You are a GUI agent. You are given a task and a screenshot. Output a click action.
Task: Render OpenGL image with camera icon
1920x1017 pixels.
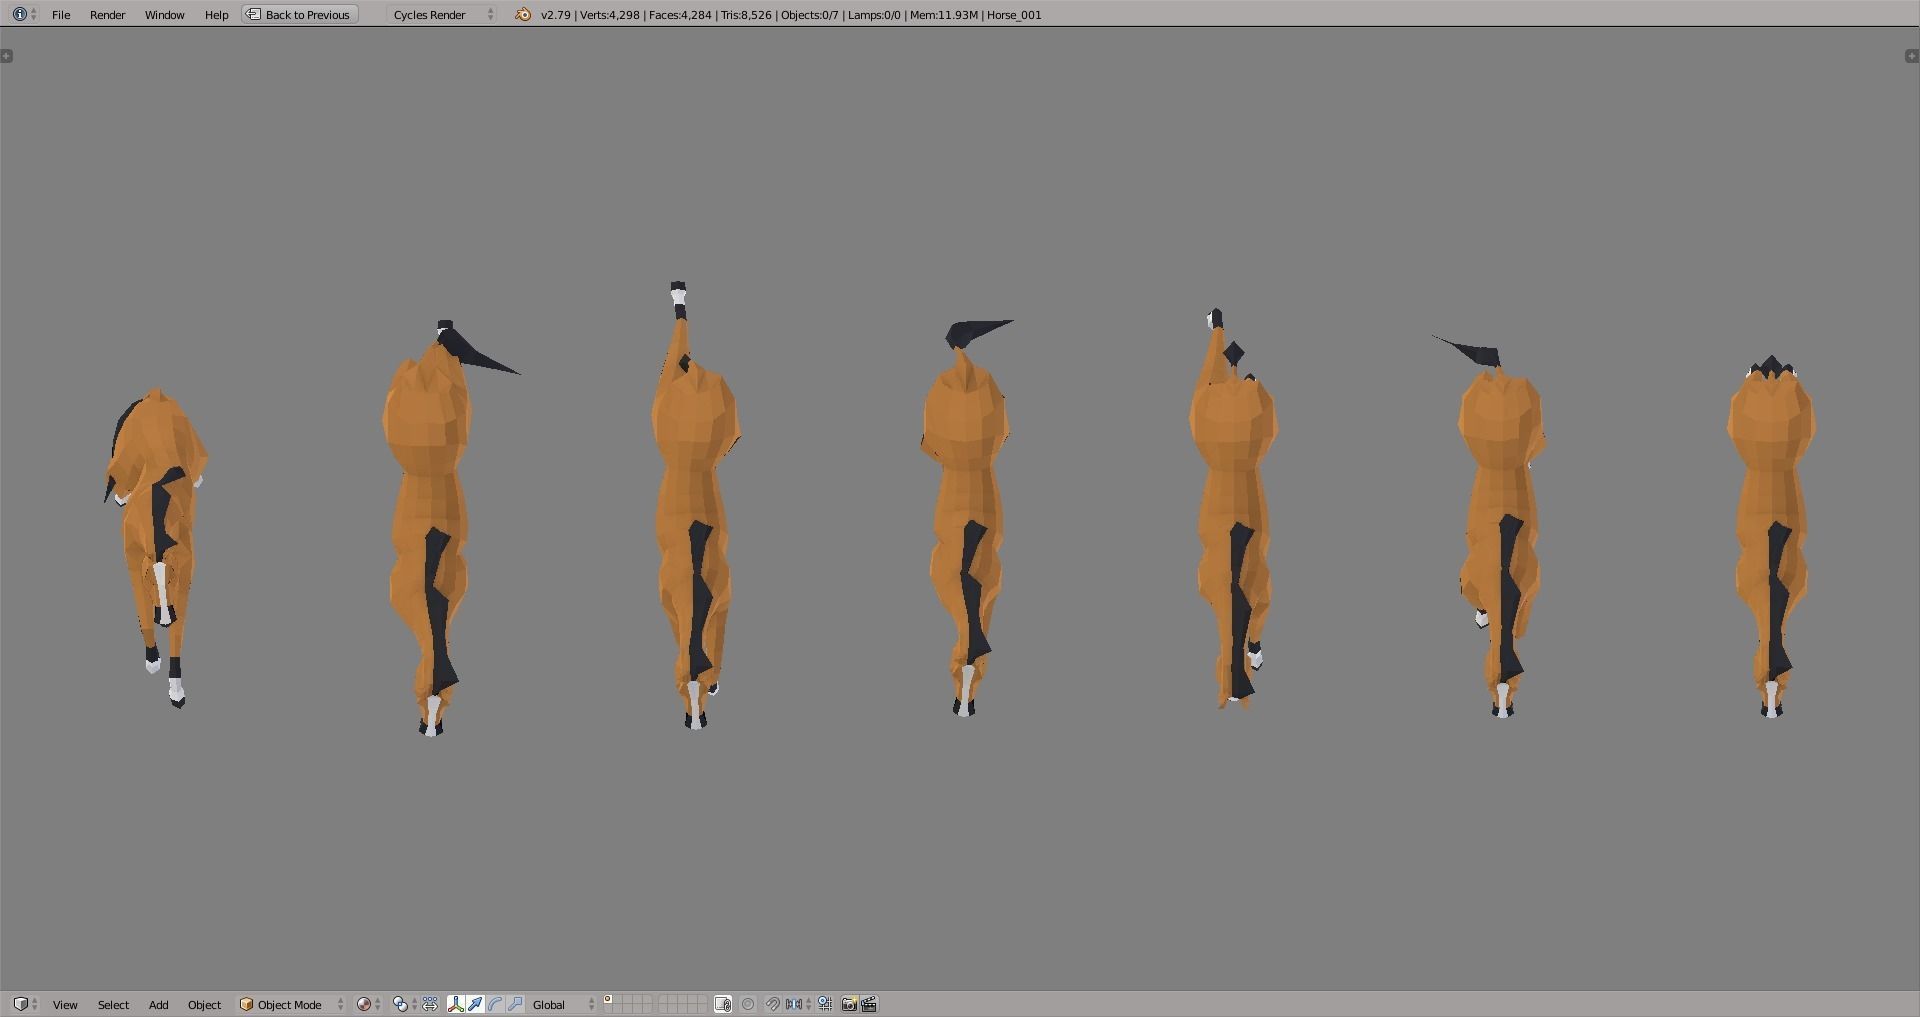(849, 1005)
